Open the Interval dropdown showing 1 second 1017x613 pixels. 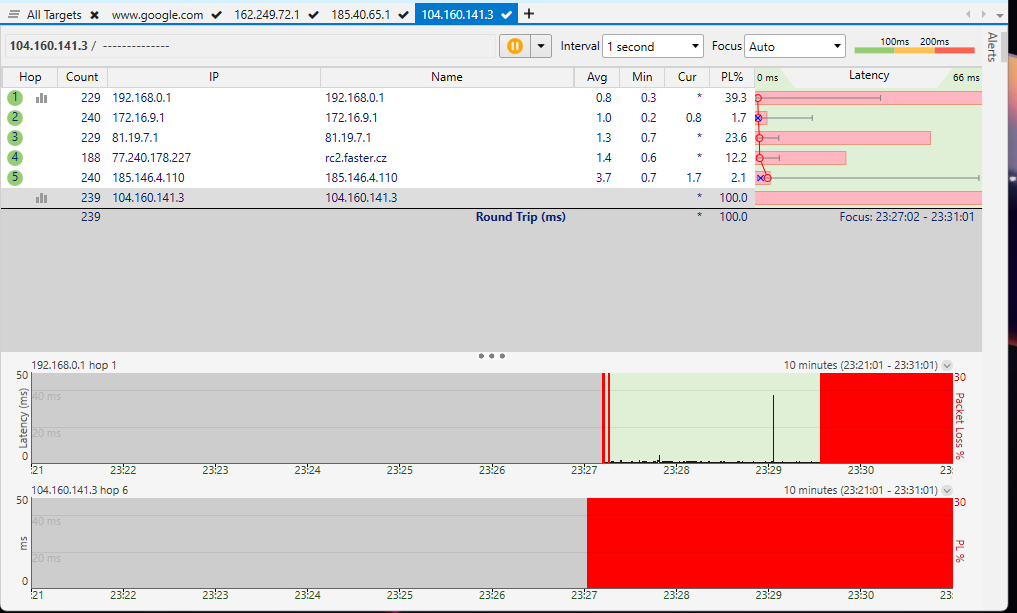coord(653,47)
